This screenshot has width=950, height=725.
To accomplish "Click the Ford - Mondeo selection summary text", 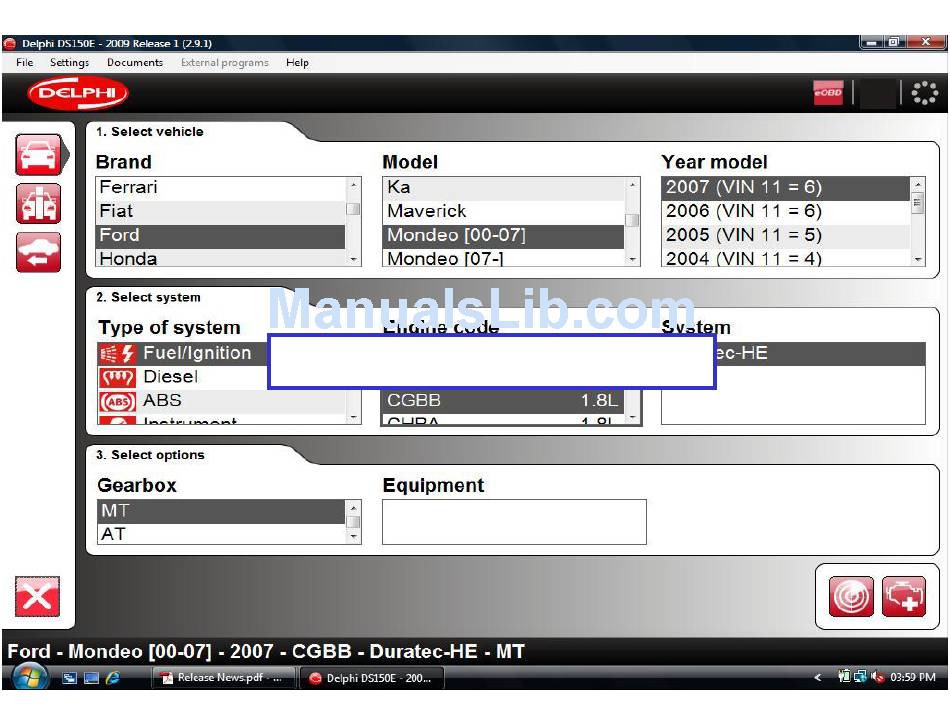I will (266, 652).
